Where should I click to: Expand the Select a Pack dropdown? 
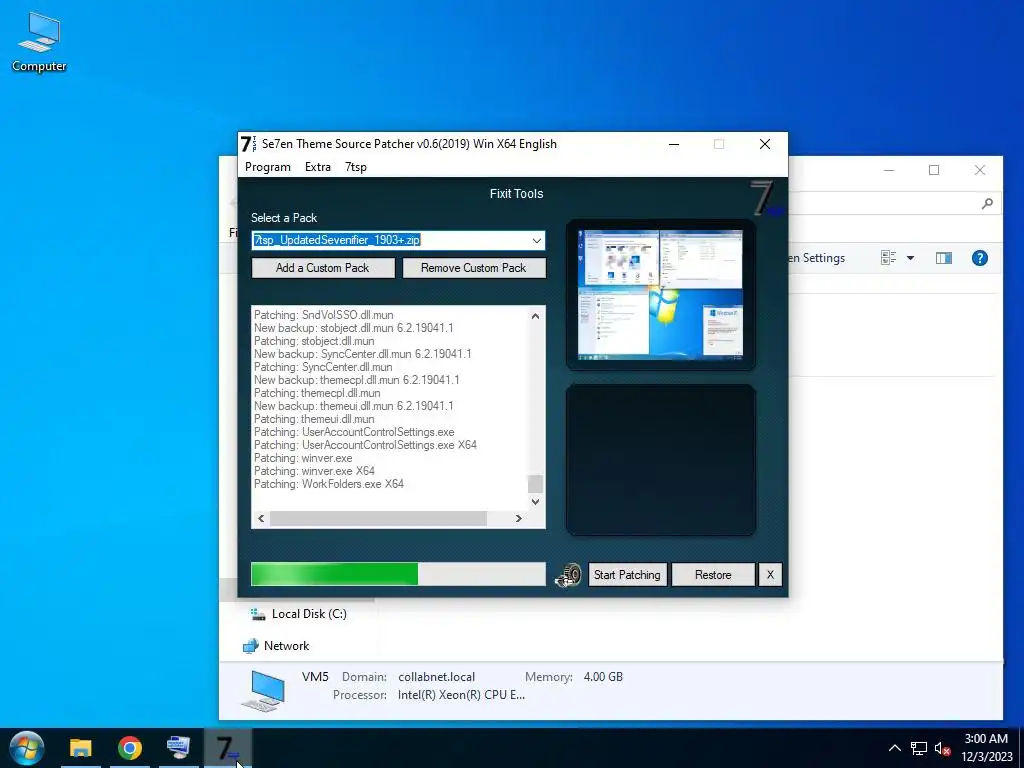click(537, 240)
